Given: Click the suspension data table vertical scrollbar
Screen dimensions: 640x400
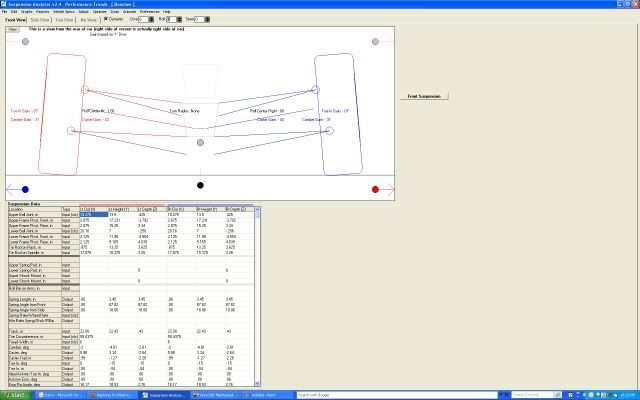Looking at the screenshot, I should pyautogui.click(x=257, y=297).
